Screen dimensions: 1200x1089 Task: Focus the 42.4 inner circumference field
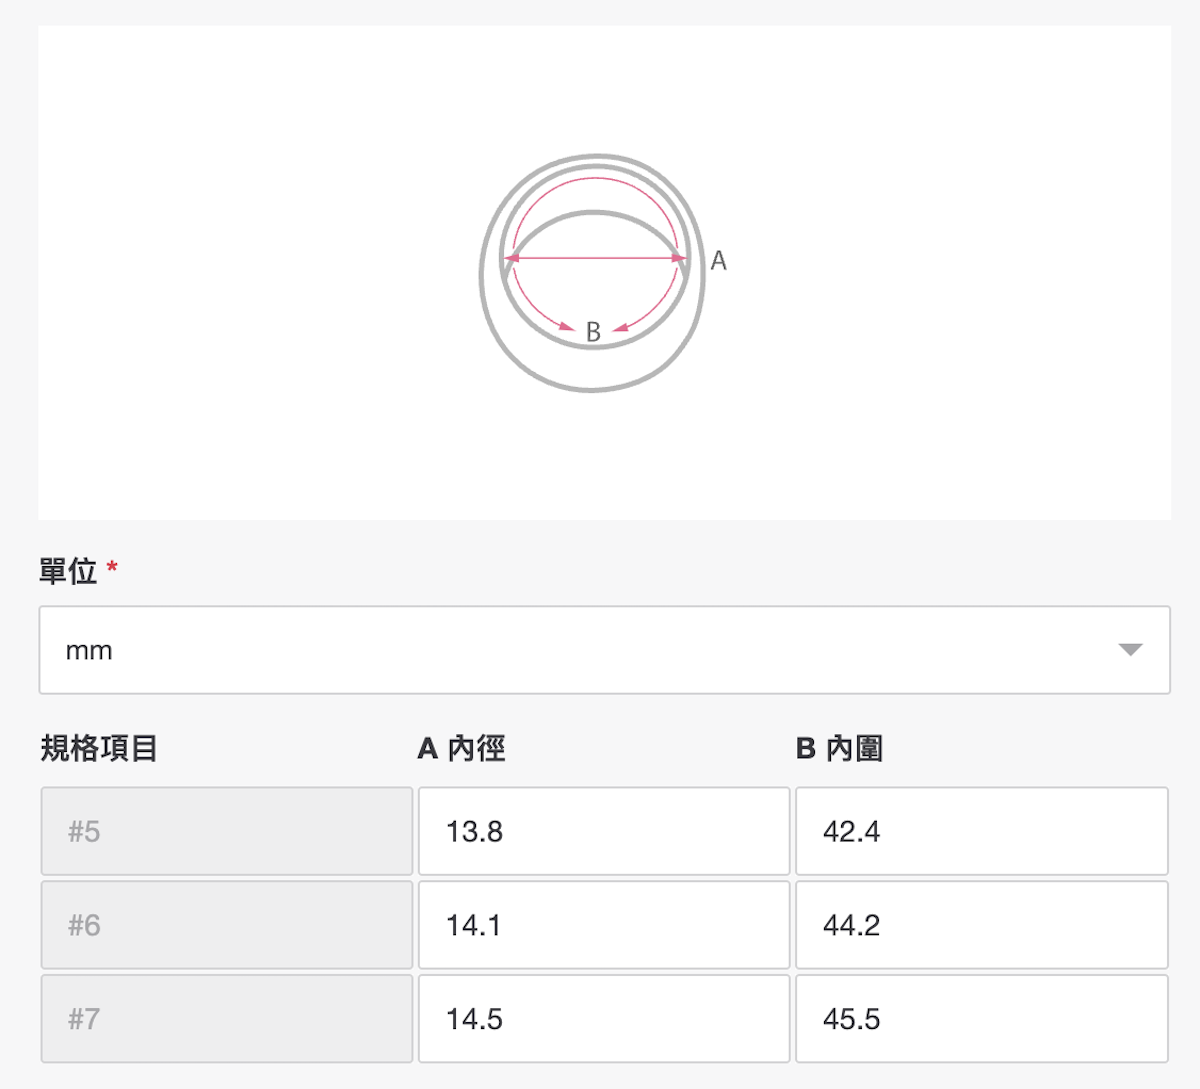[981, 831]
